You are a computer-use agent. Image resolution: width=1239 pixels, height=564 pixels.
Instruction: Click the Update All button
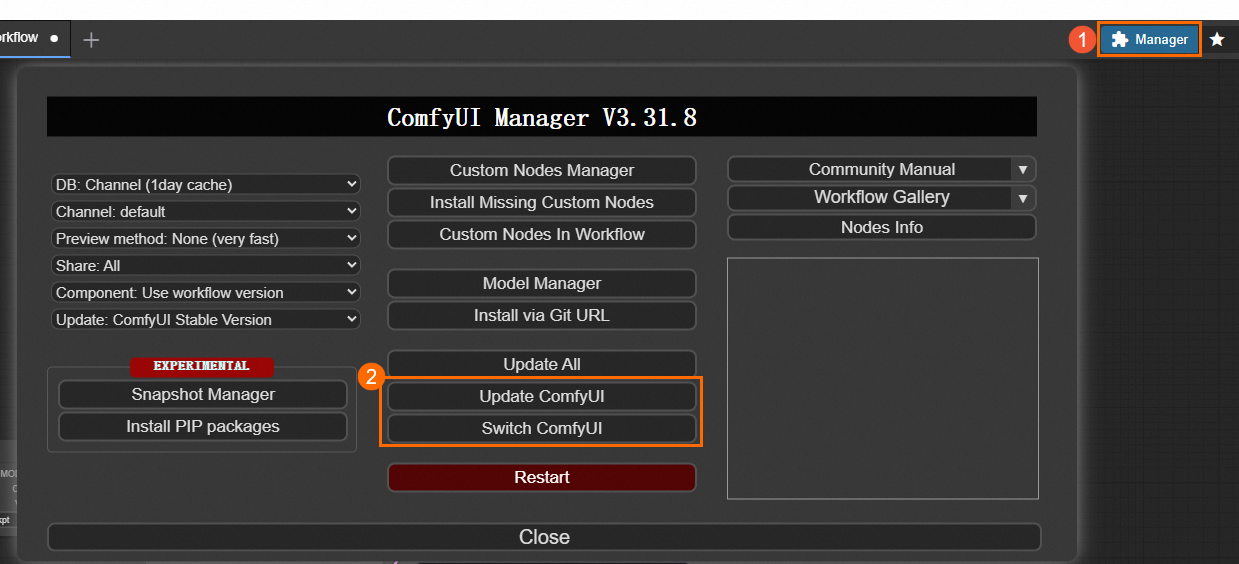tap(542, 364)
